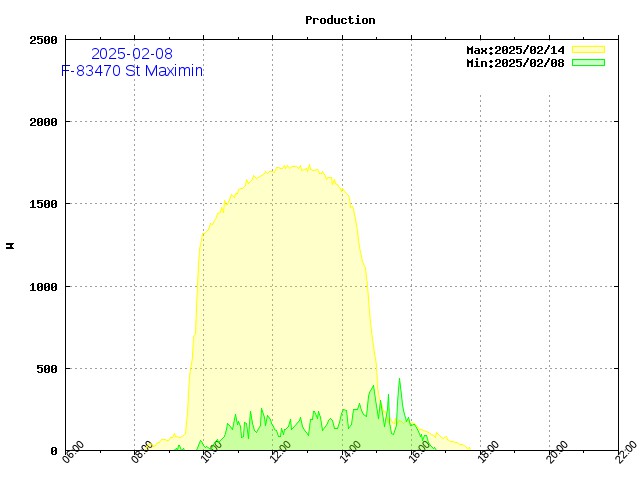Click the 2500 y-axis tick label

43,40
